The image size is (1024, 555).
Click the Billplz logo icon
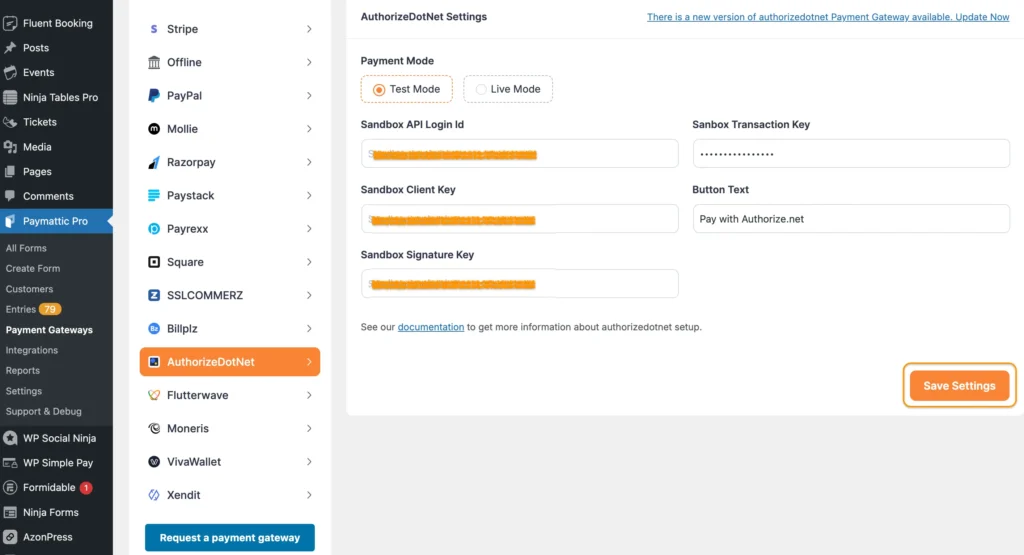tap(153, 328)
